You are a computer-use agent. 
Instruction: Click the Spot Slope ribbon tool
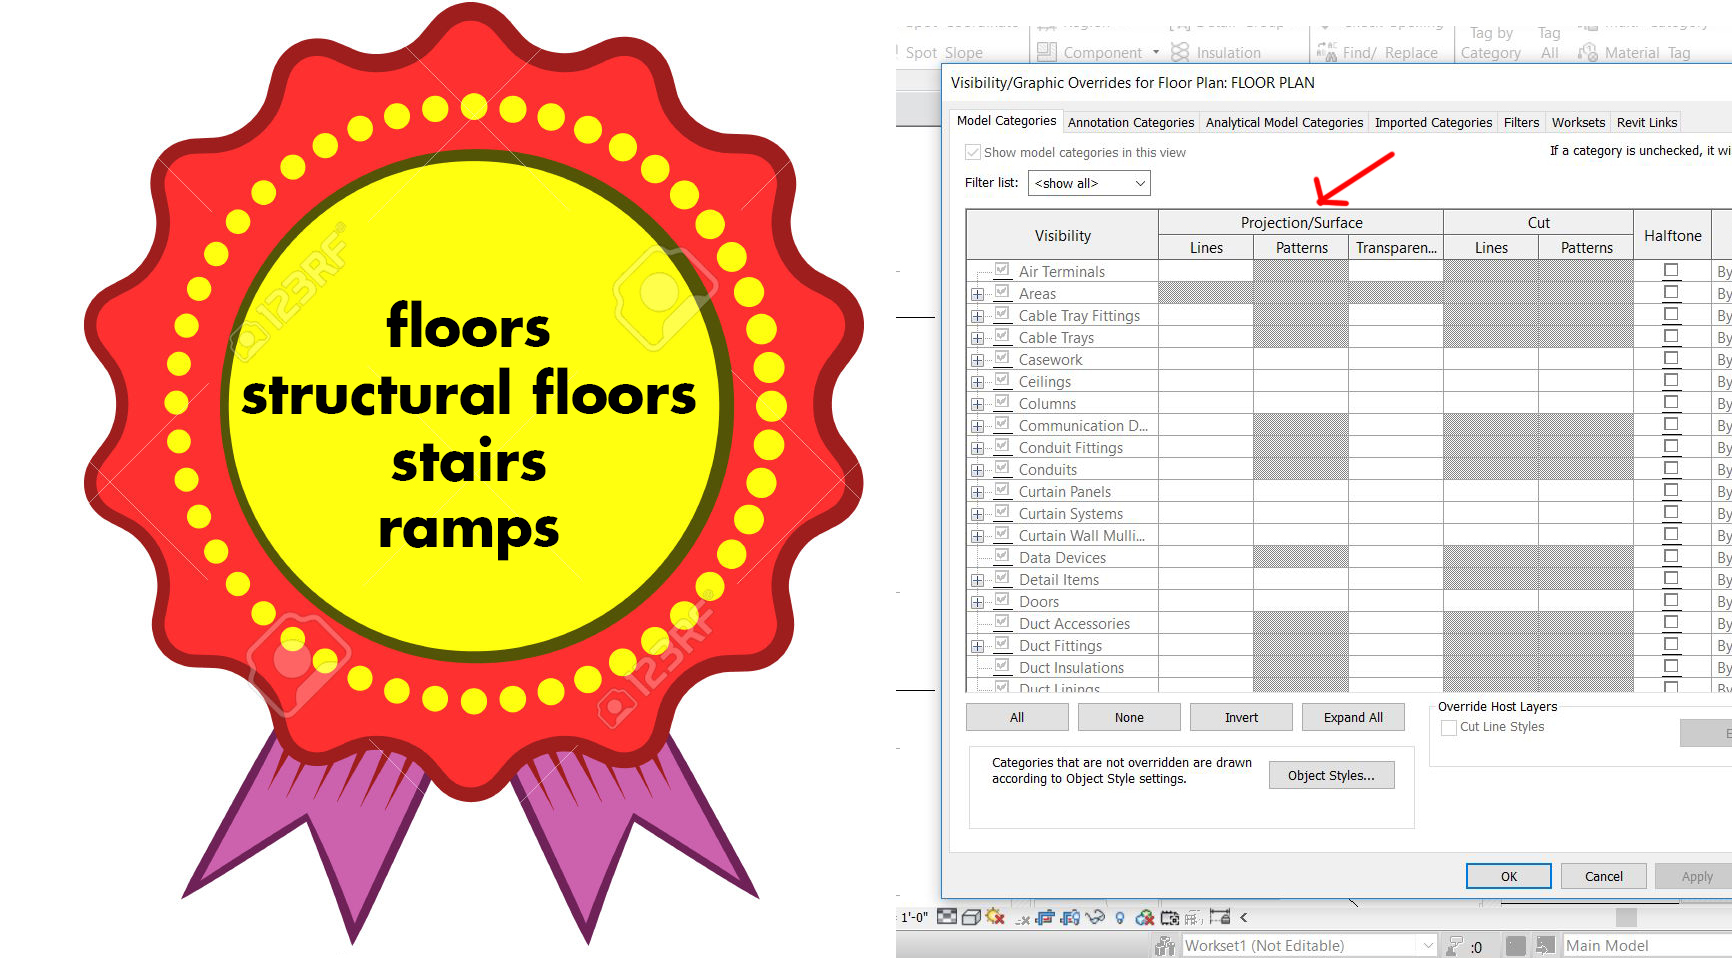click(944, 53)
